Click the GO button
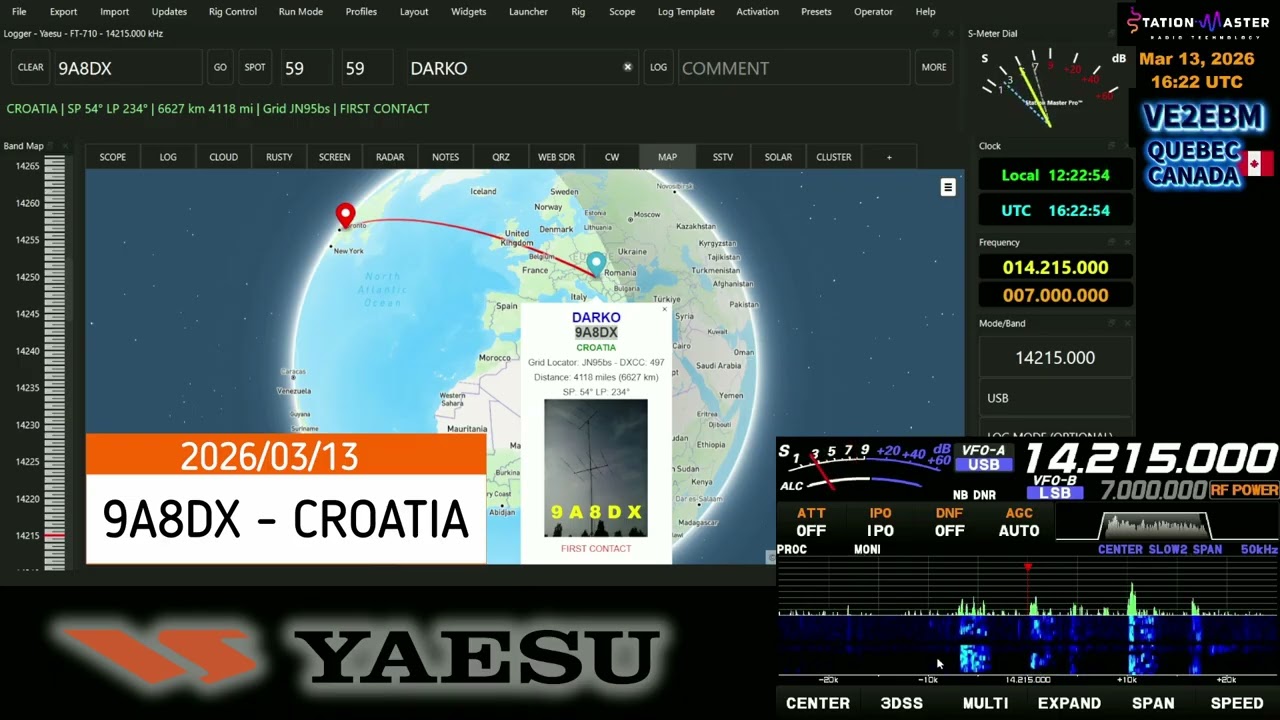The height and width of the screenshot is (720, 1280). coord(220,67)
